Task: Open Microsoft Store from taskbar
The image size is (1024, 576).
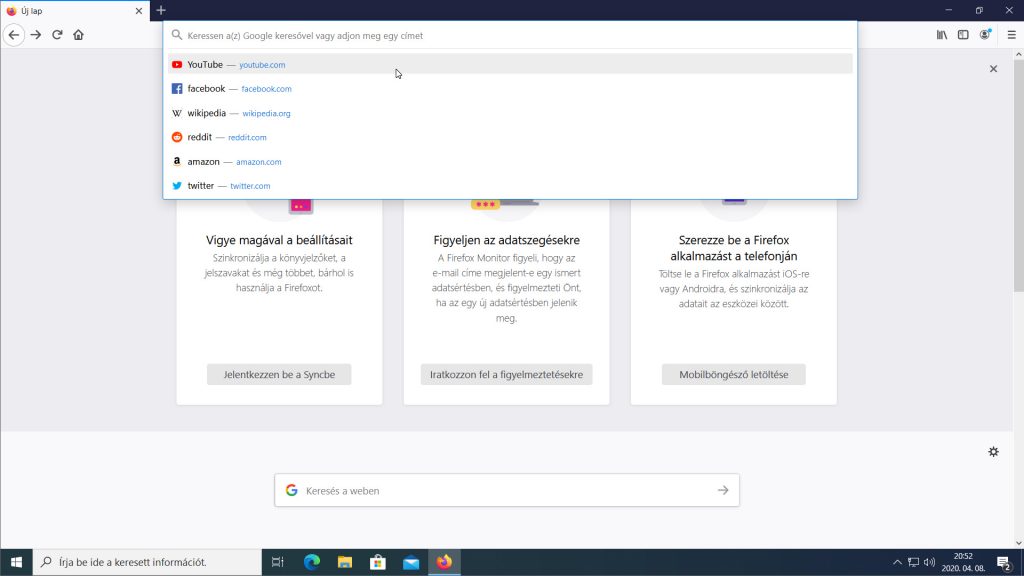Action: click(x=378, y=562)
